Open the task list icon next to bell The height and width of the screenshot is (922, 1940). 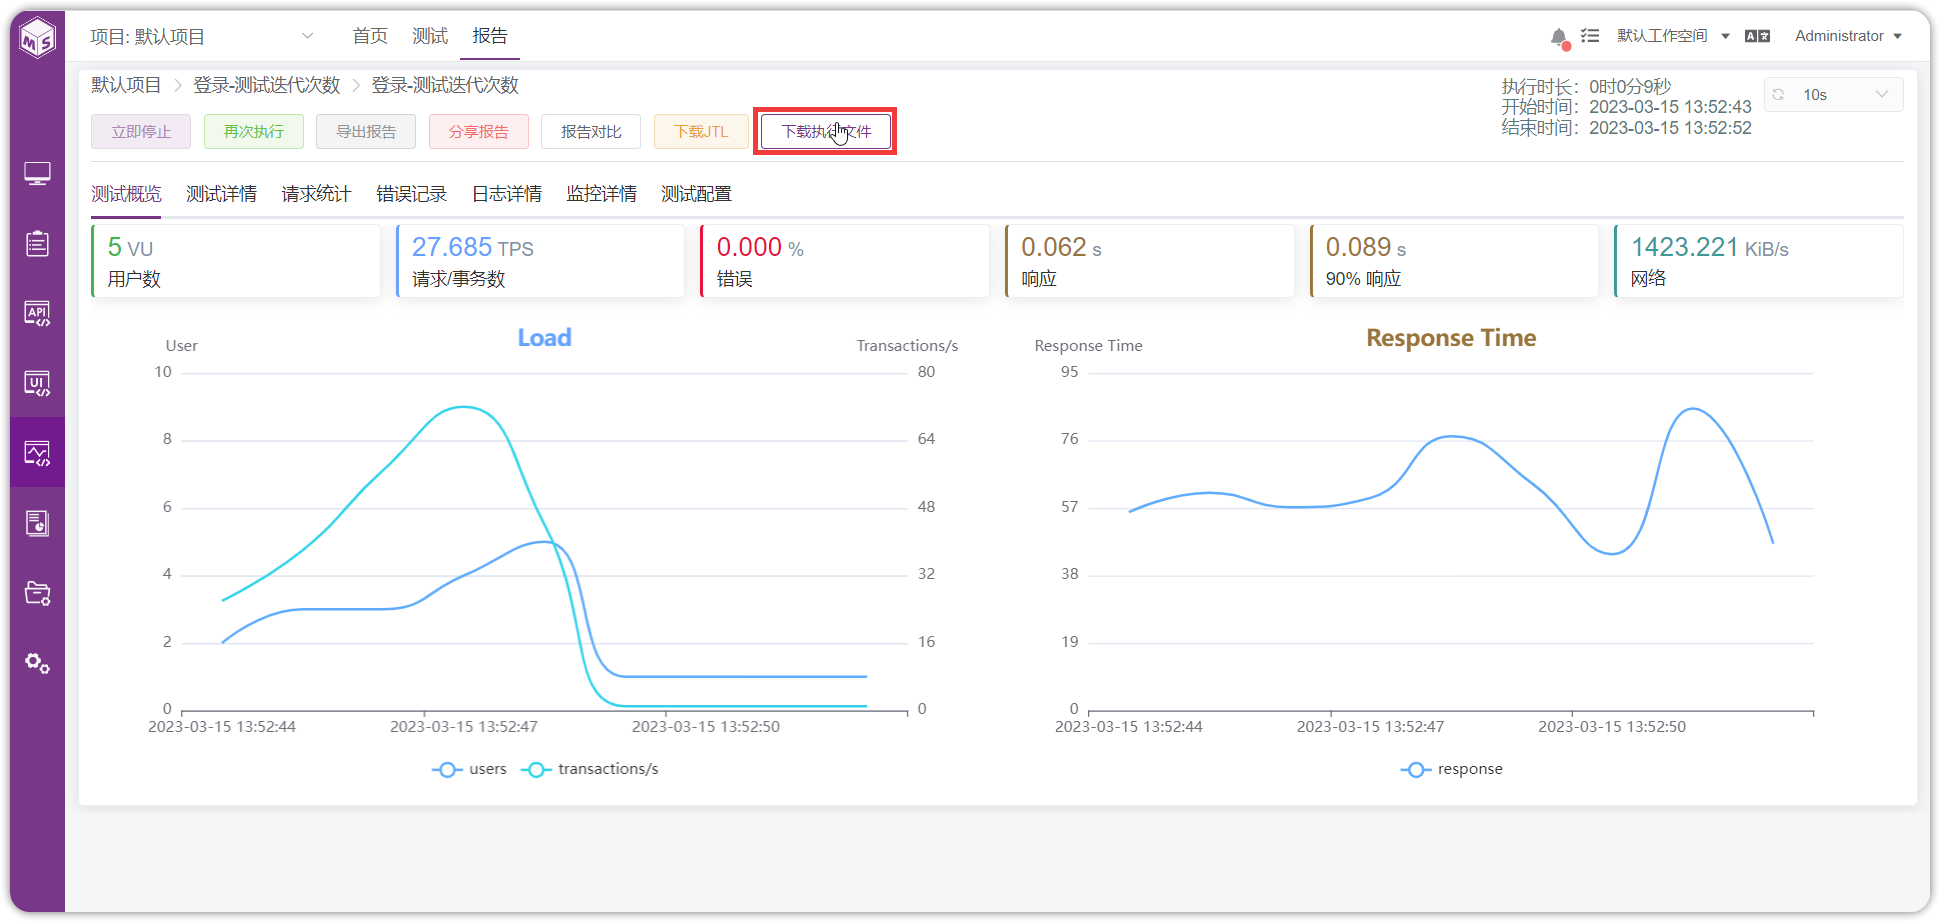point(1590,36)
